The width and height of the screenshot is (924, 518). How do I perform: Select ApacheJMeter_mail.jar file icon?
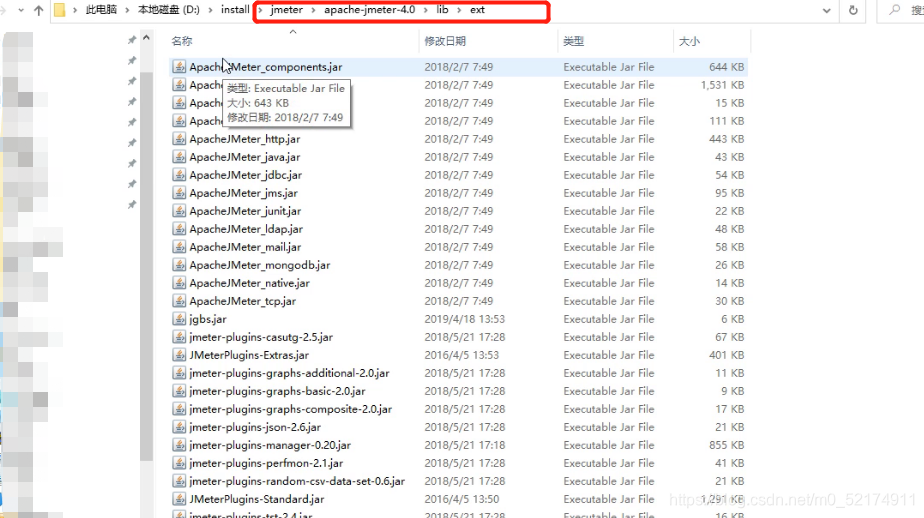pos(179,247)
